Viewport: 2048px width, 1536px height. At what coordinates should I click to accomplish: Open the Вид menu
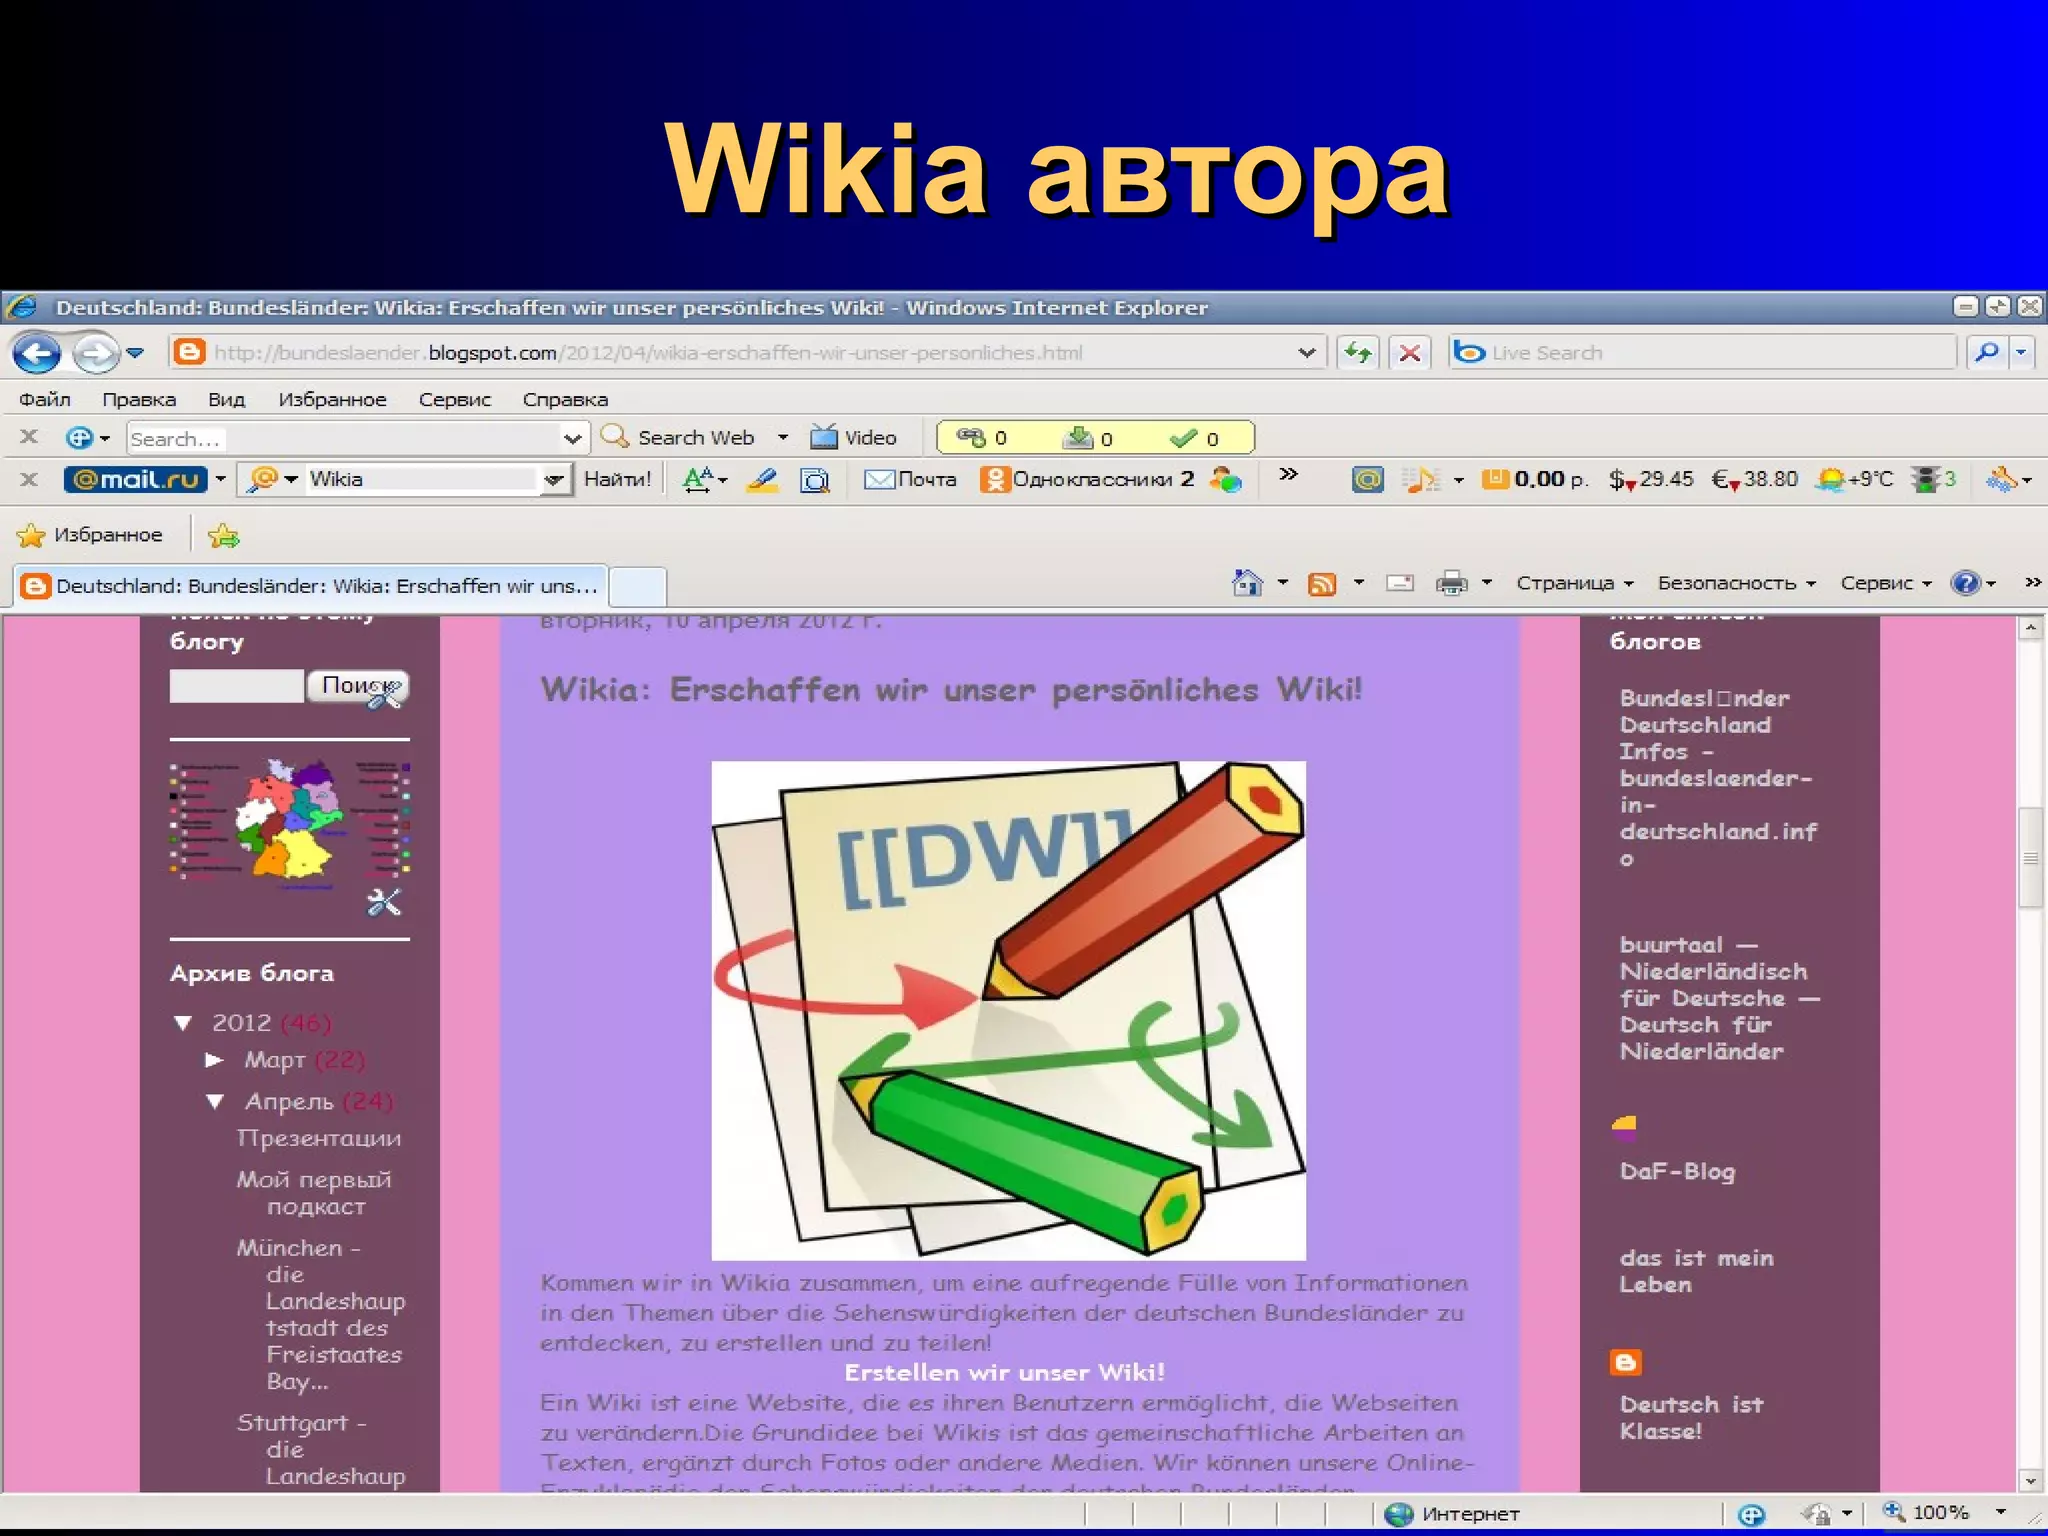pyautogui.click(x=226, y=399)
